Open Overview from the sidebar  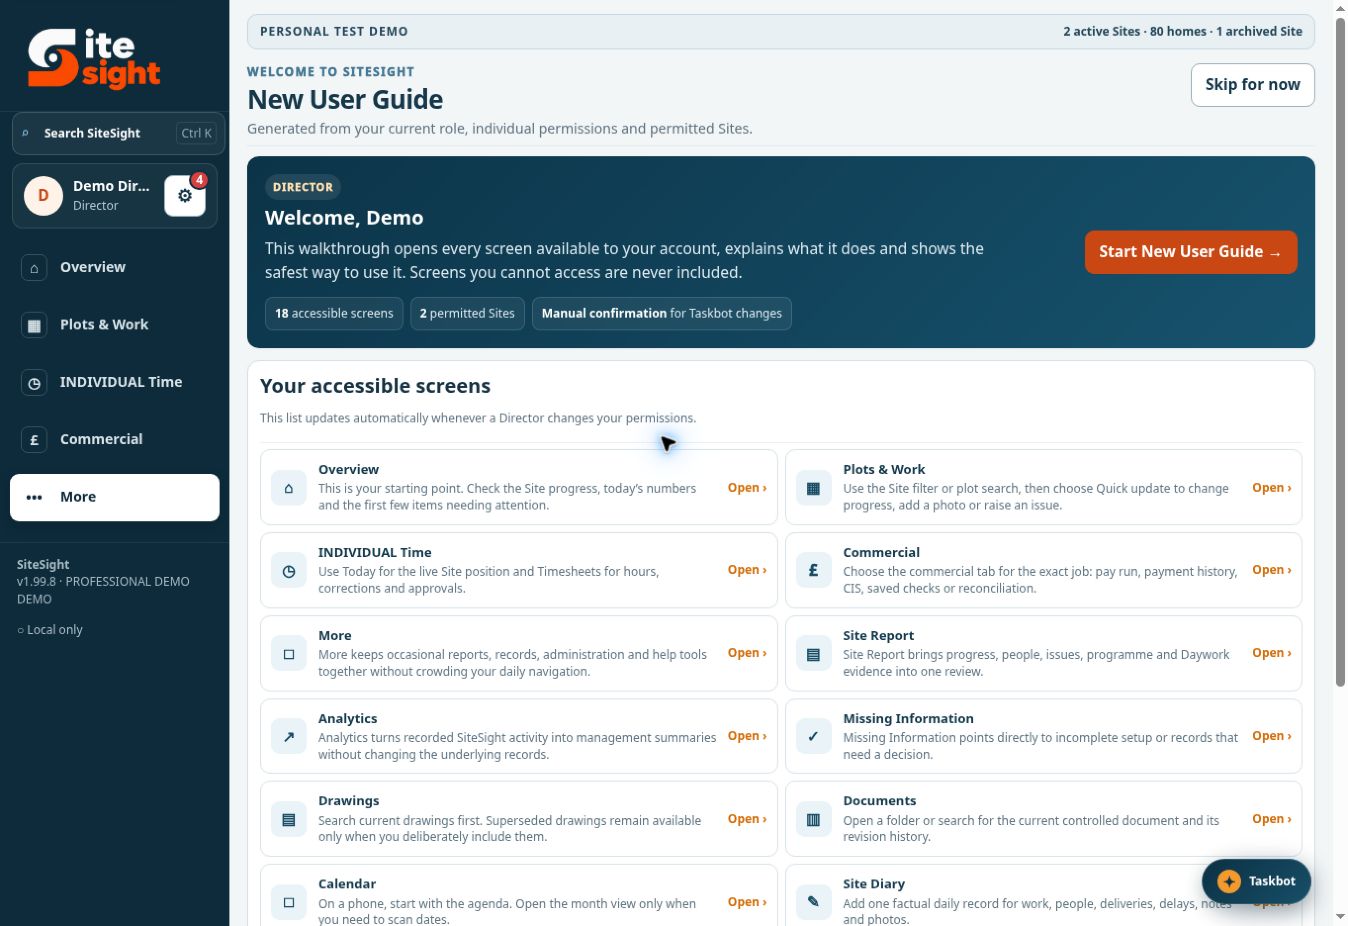[115, 267]
